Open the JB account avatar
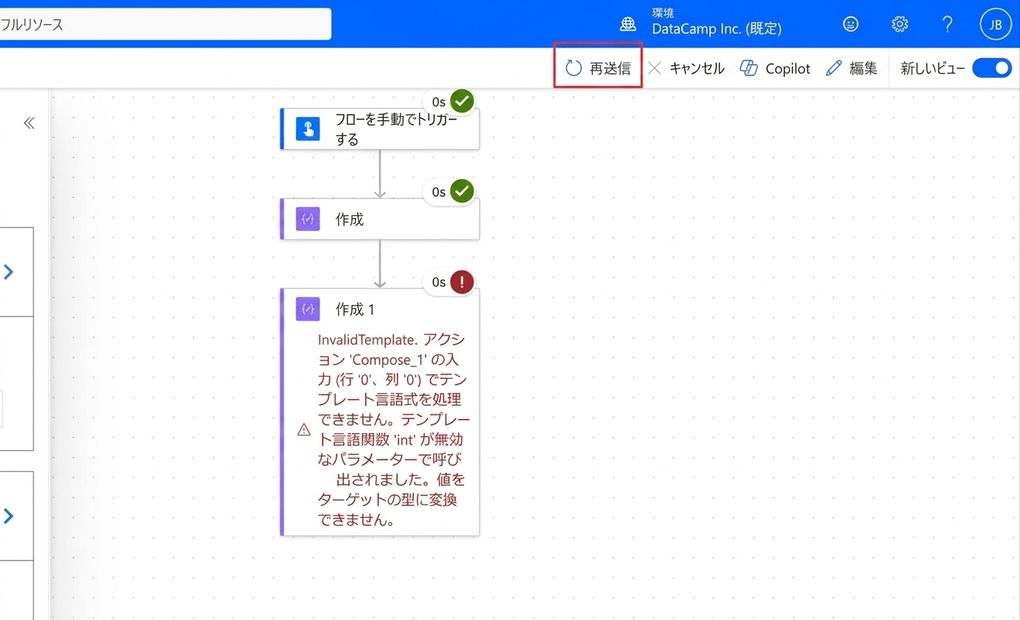Screen dimensions: 1020x620 995,24
